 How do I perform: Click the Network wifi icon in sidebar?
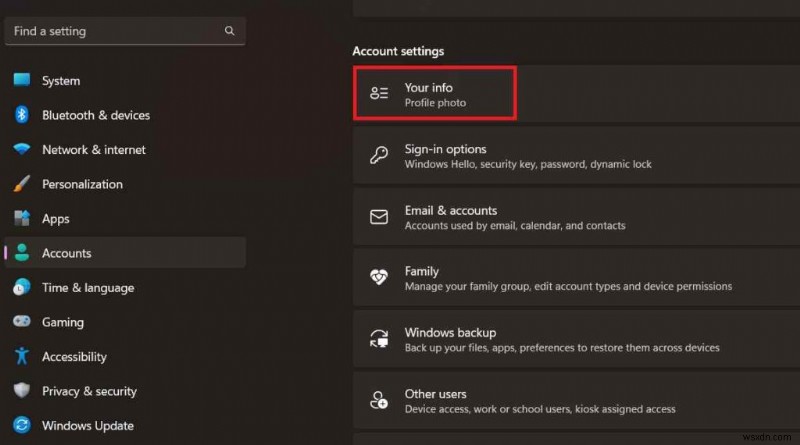click(x=21, y=149)
